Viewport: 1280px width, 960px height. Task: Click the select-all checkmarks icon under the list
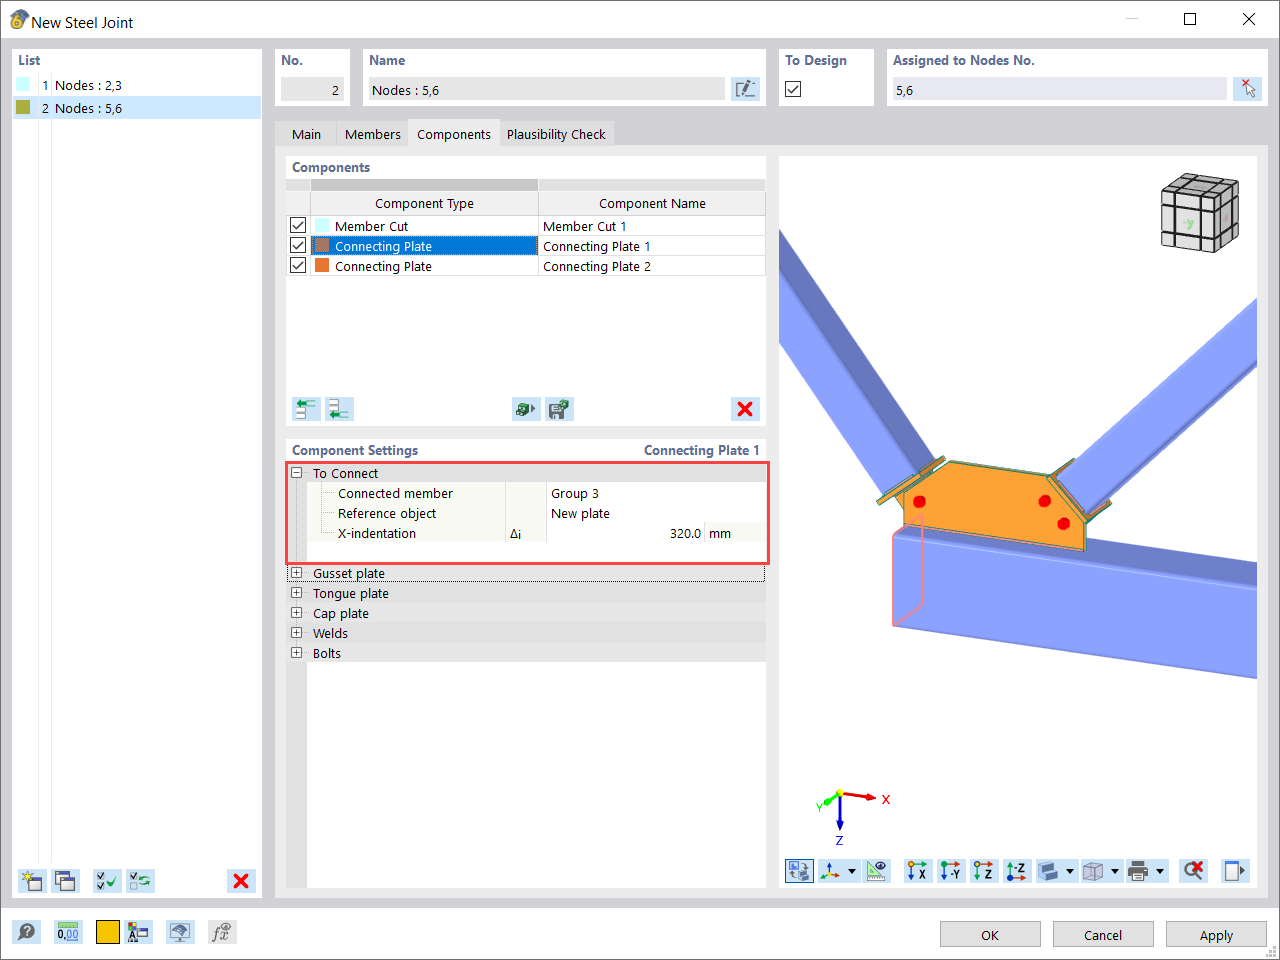[107, 881]
